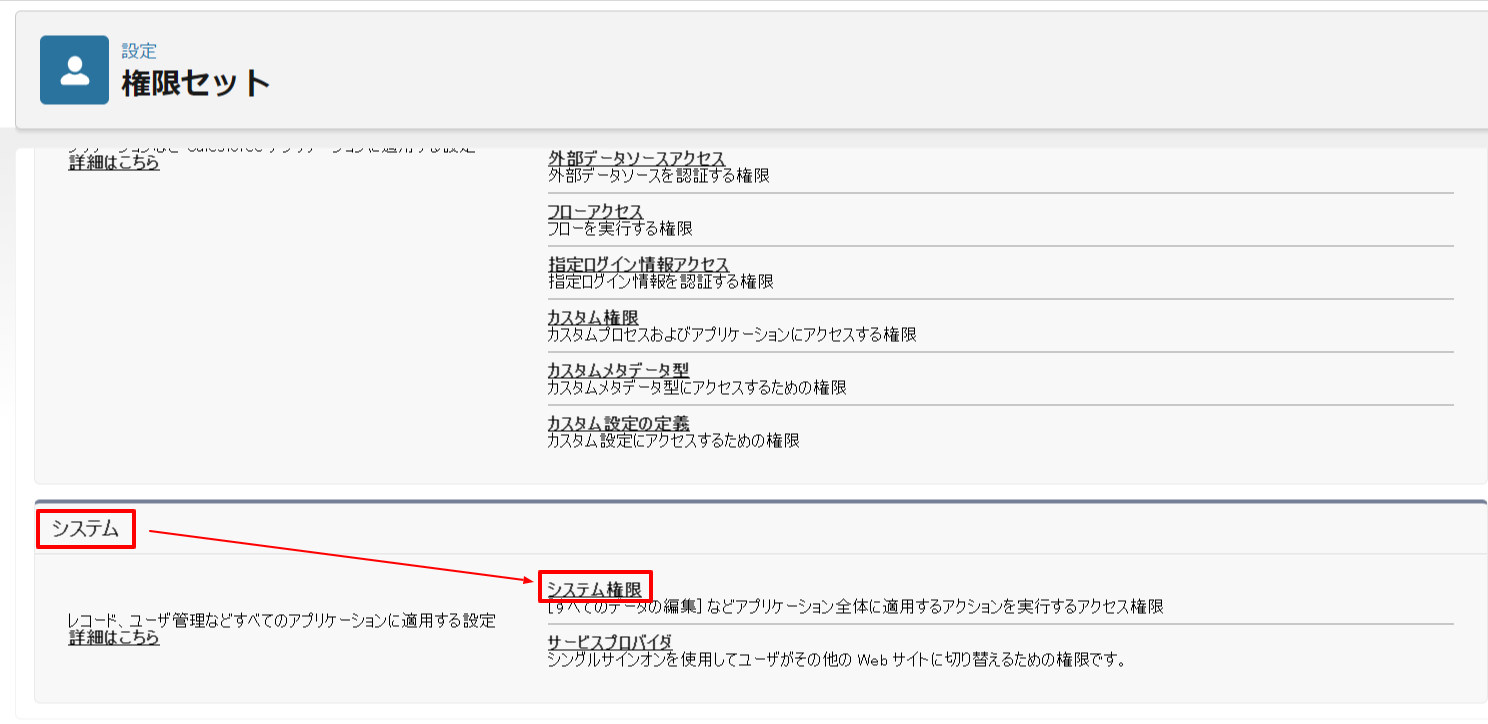
Task: Open フローアクセス link
Action: [x=595, y=212]
